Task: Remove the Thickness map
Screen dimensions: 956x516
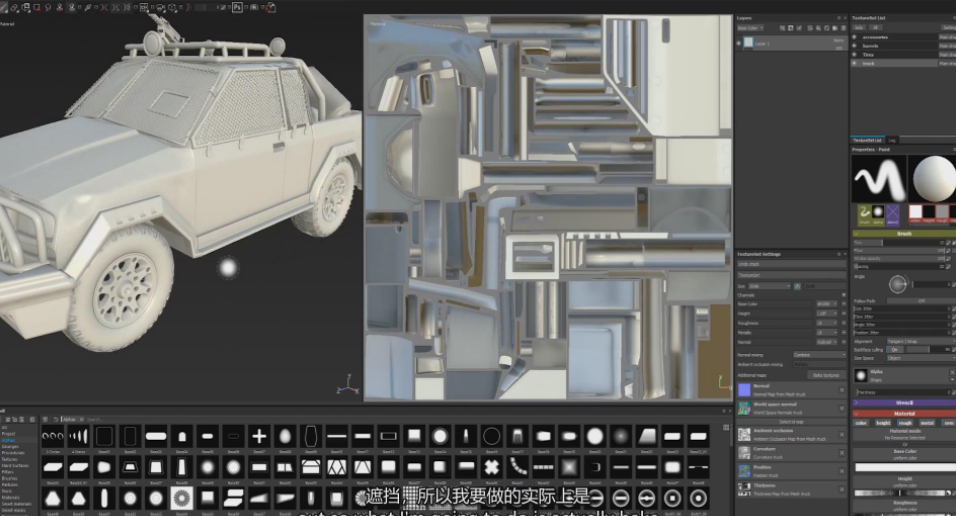Action: 842,489
